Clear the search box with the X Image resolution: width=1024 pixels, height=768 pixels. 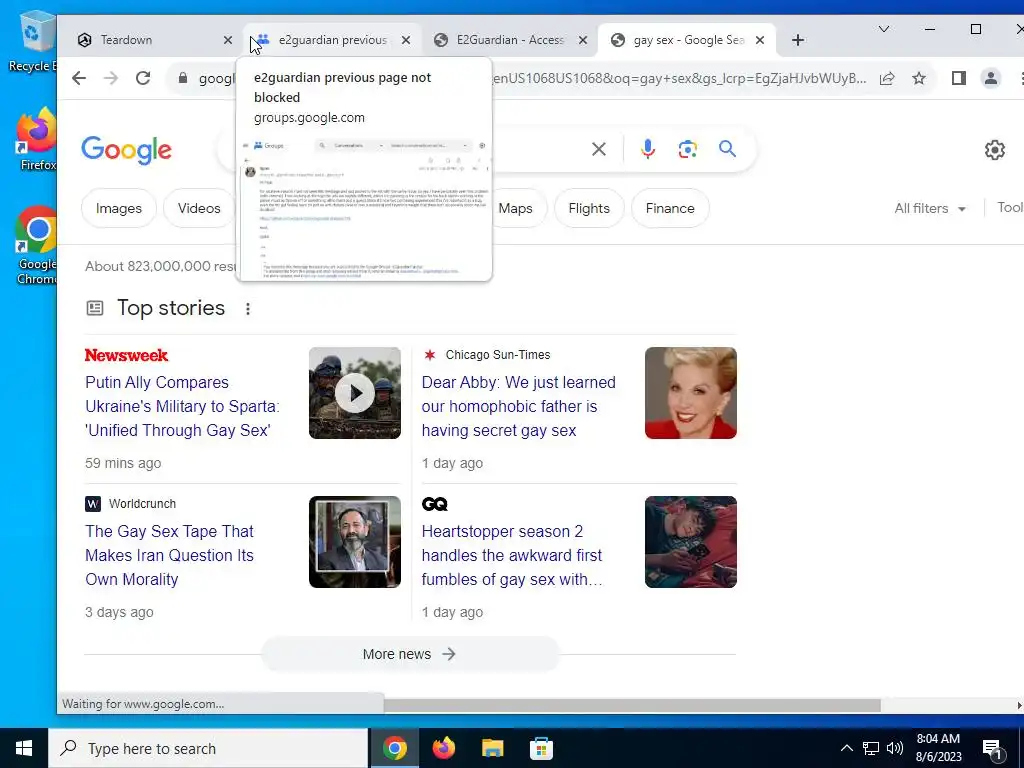[599, 150]
